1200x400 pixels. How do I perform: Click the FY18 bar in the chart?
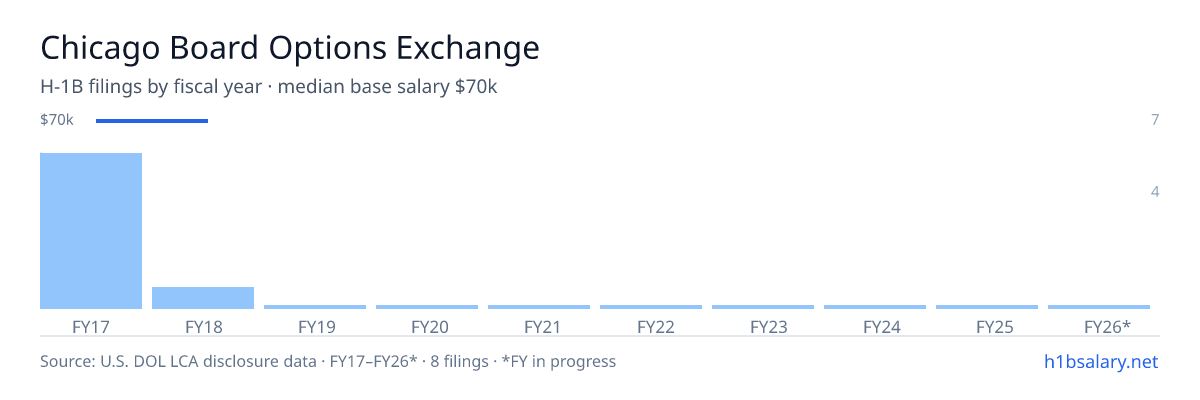point(203,298)
